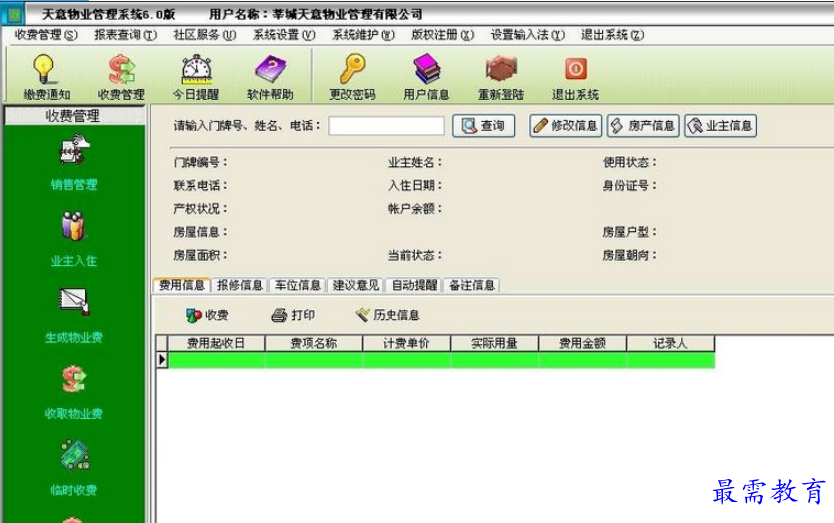Select 收取物业费 sidebar icon
Image resolution: width=834 pixels, height=523 pixels.
pos(74,392)
